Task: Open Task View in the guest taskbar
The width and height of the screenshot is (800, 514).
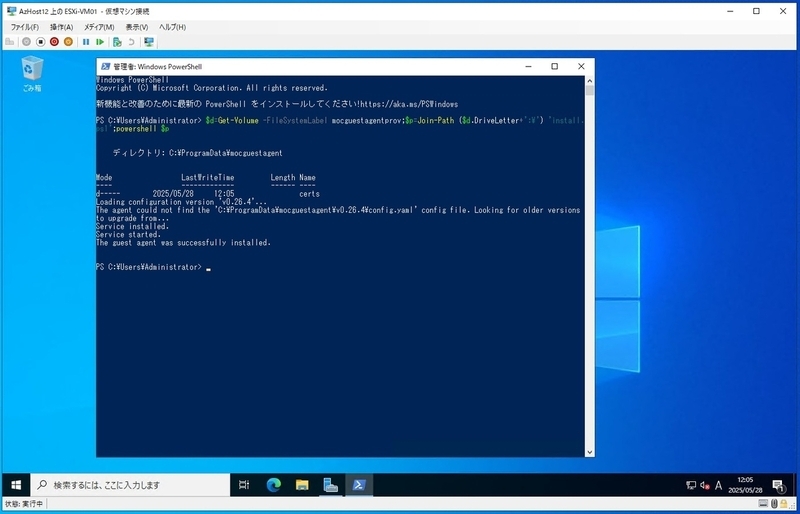Action: point(244,485)
